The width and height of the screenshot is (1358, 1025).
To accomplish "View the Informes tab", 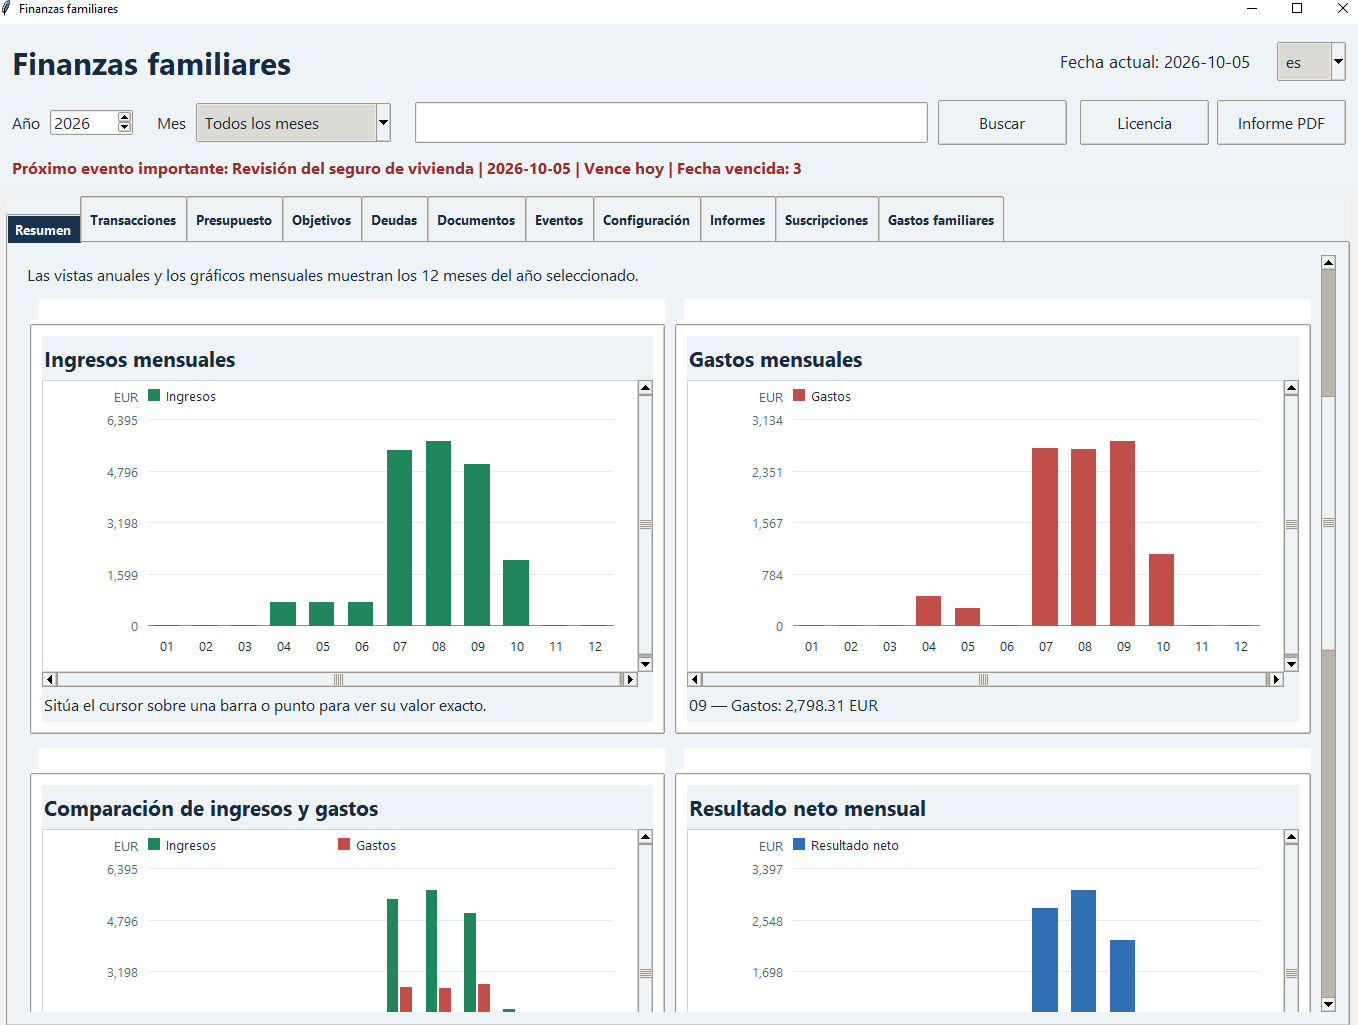I will (x=737, y=220).
